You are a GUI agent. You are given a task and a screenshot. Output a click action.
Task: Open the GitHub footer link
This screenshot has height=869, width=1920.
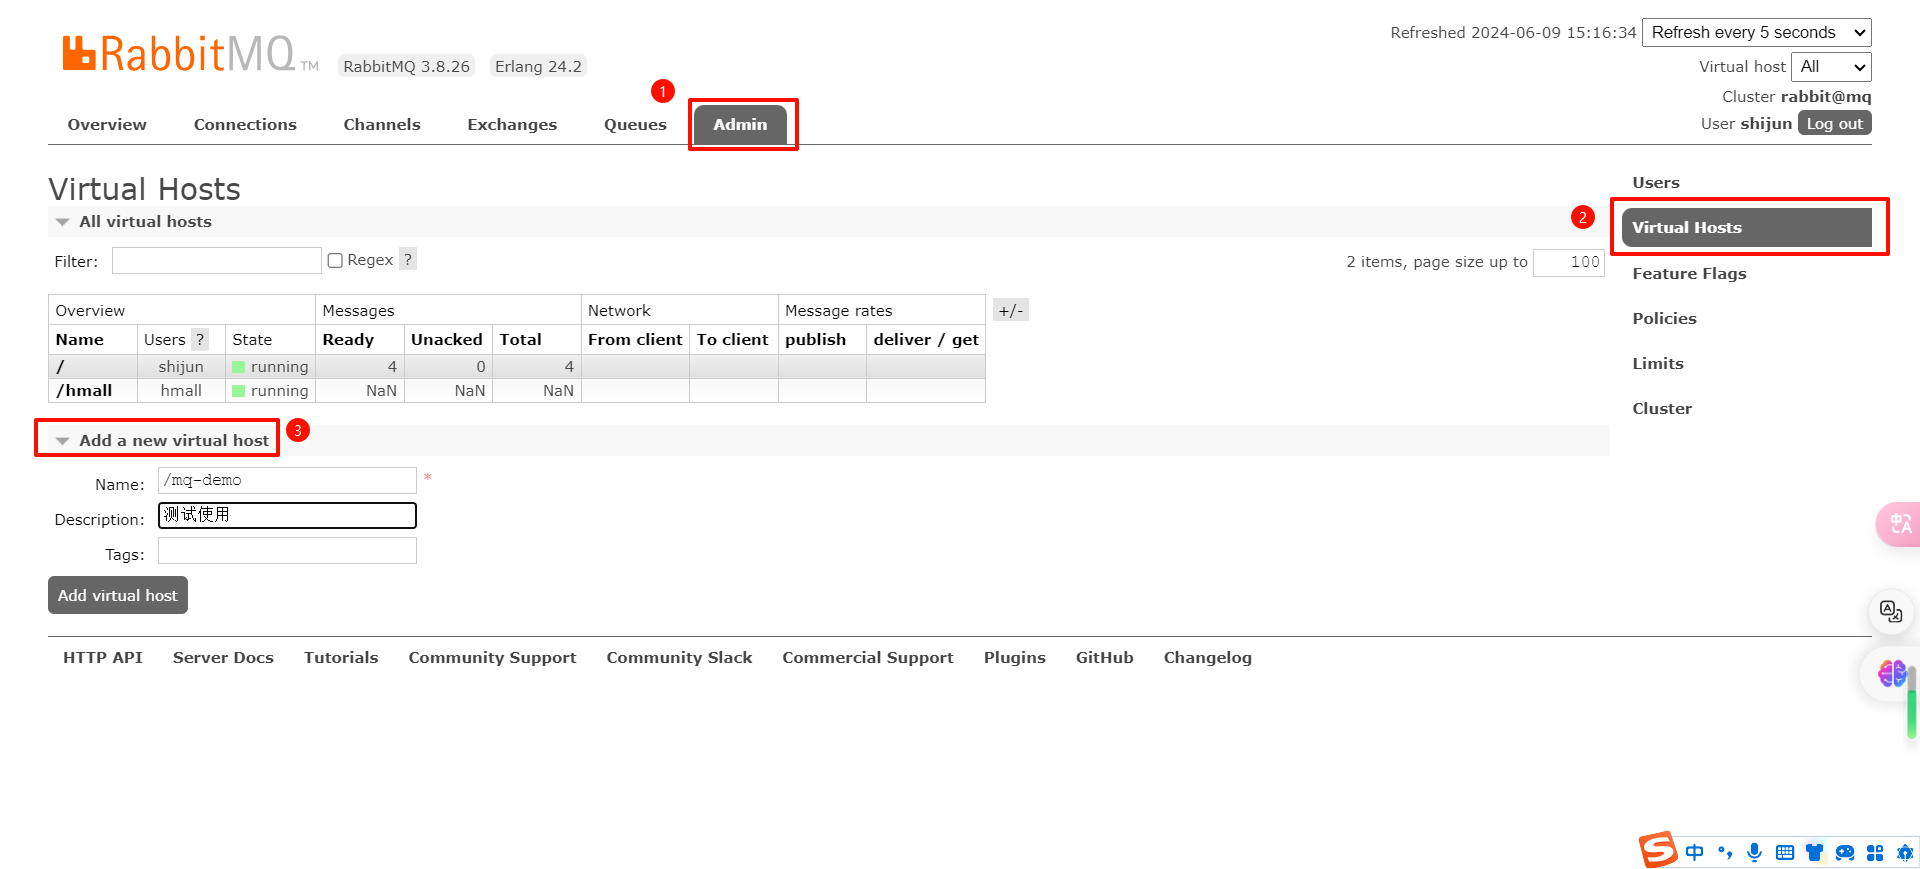coord(1104,657)
